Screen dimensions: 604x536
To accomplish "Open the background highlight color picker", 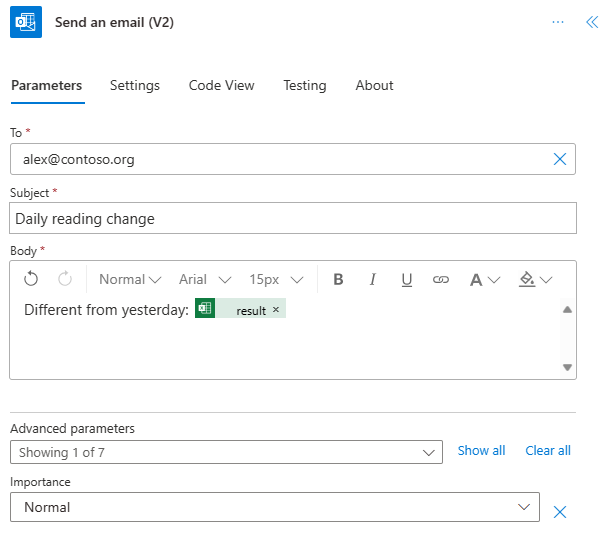I will (535, 279).
